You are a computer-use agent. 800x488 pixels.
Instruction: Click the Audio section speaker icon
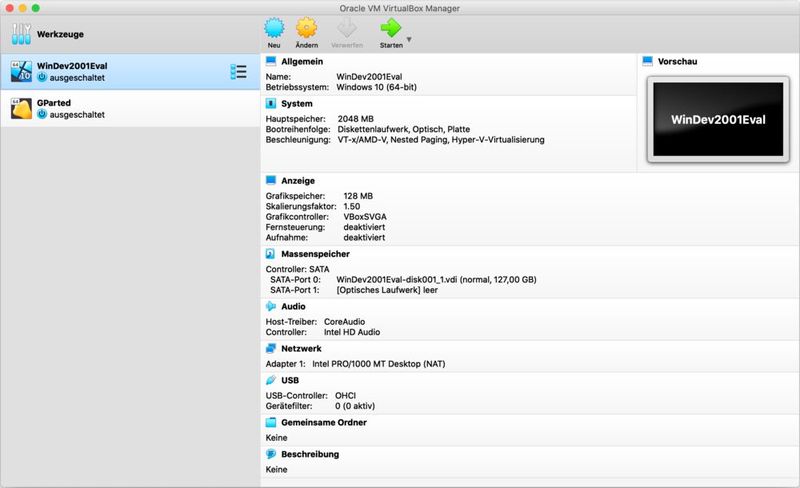pos(270,306)
